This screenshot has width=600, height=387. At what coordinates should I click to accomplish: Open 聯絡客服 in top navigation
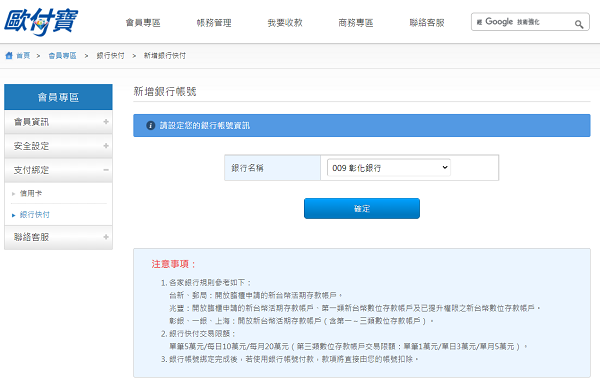tap(427, 23)
